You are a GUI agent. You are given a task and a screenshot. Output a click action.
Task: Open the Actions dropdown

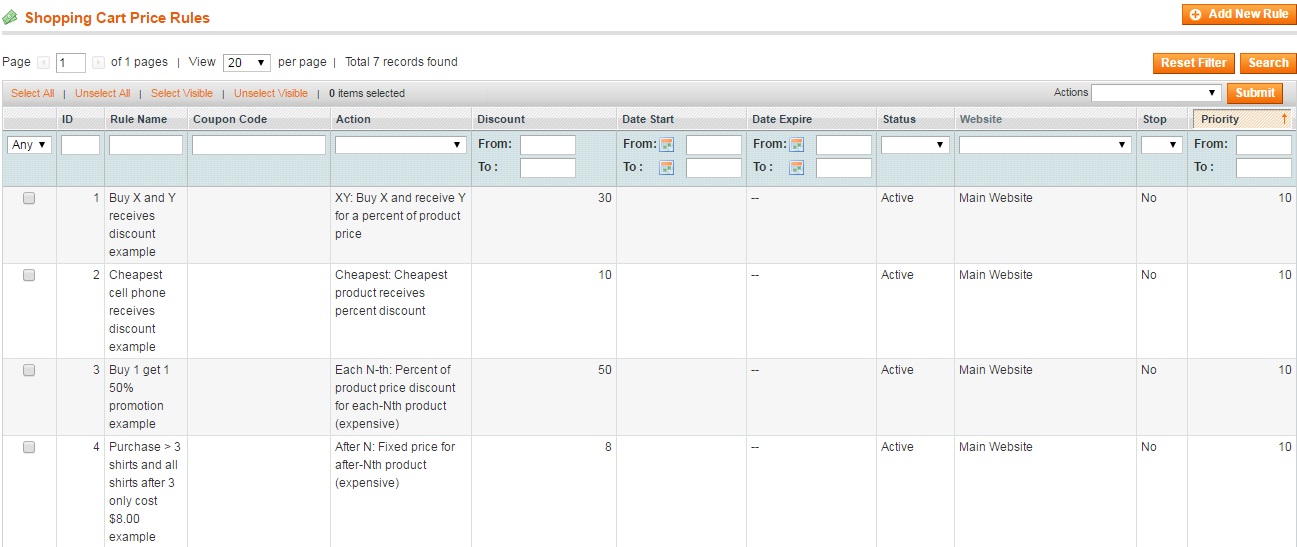pos(1156,93)
